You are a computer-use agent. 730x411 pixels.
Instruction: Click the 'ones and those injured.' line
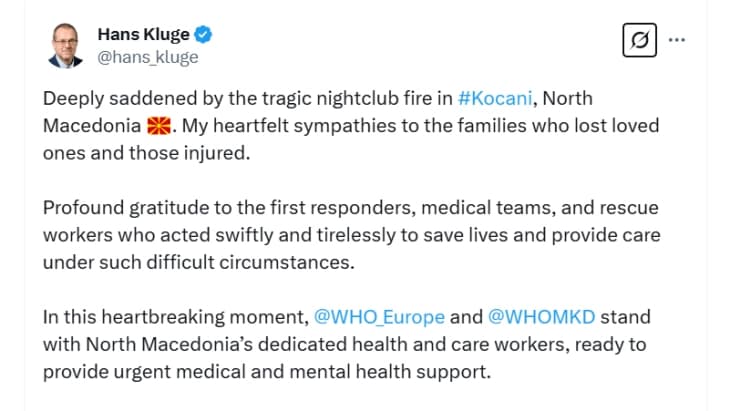click(146, 153)
